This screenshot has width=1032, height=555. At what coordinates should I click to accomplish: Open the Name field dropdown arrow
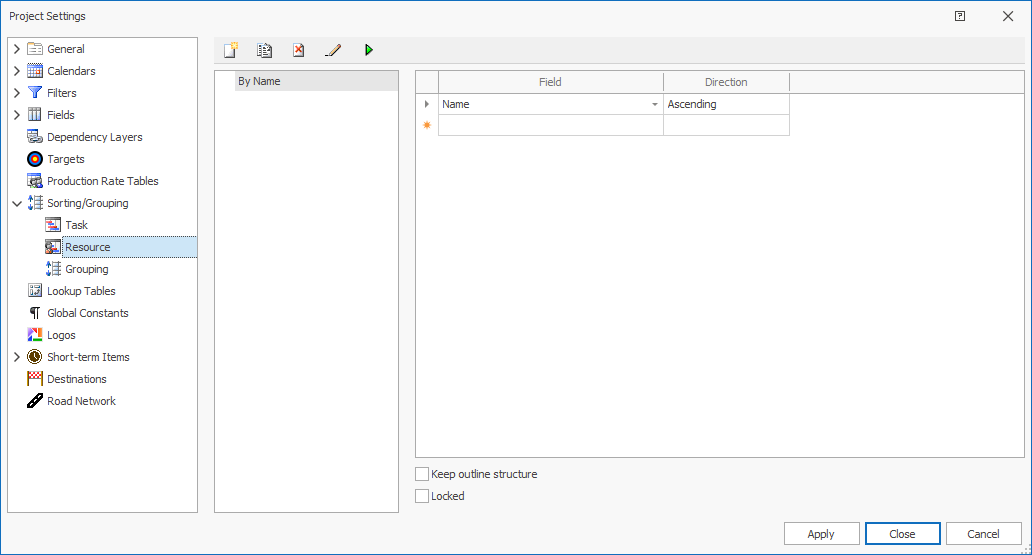pos(655,104)
